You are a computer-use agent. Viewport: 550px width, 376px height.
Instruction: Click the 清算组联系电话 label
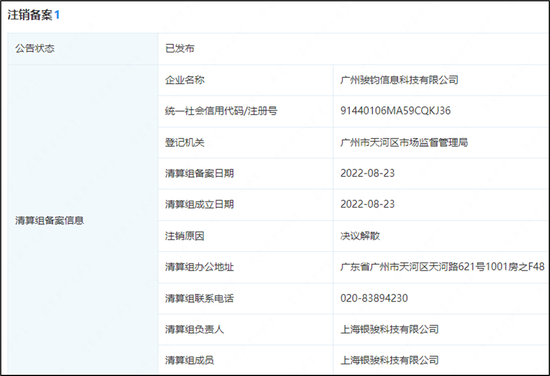(x=199, y=298)
